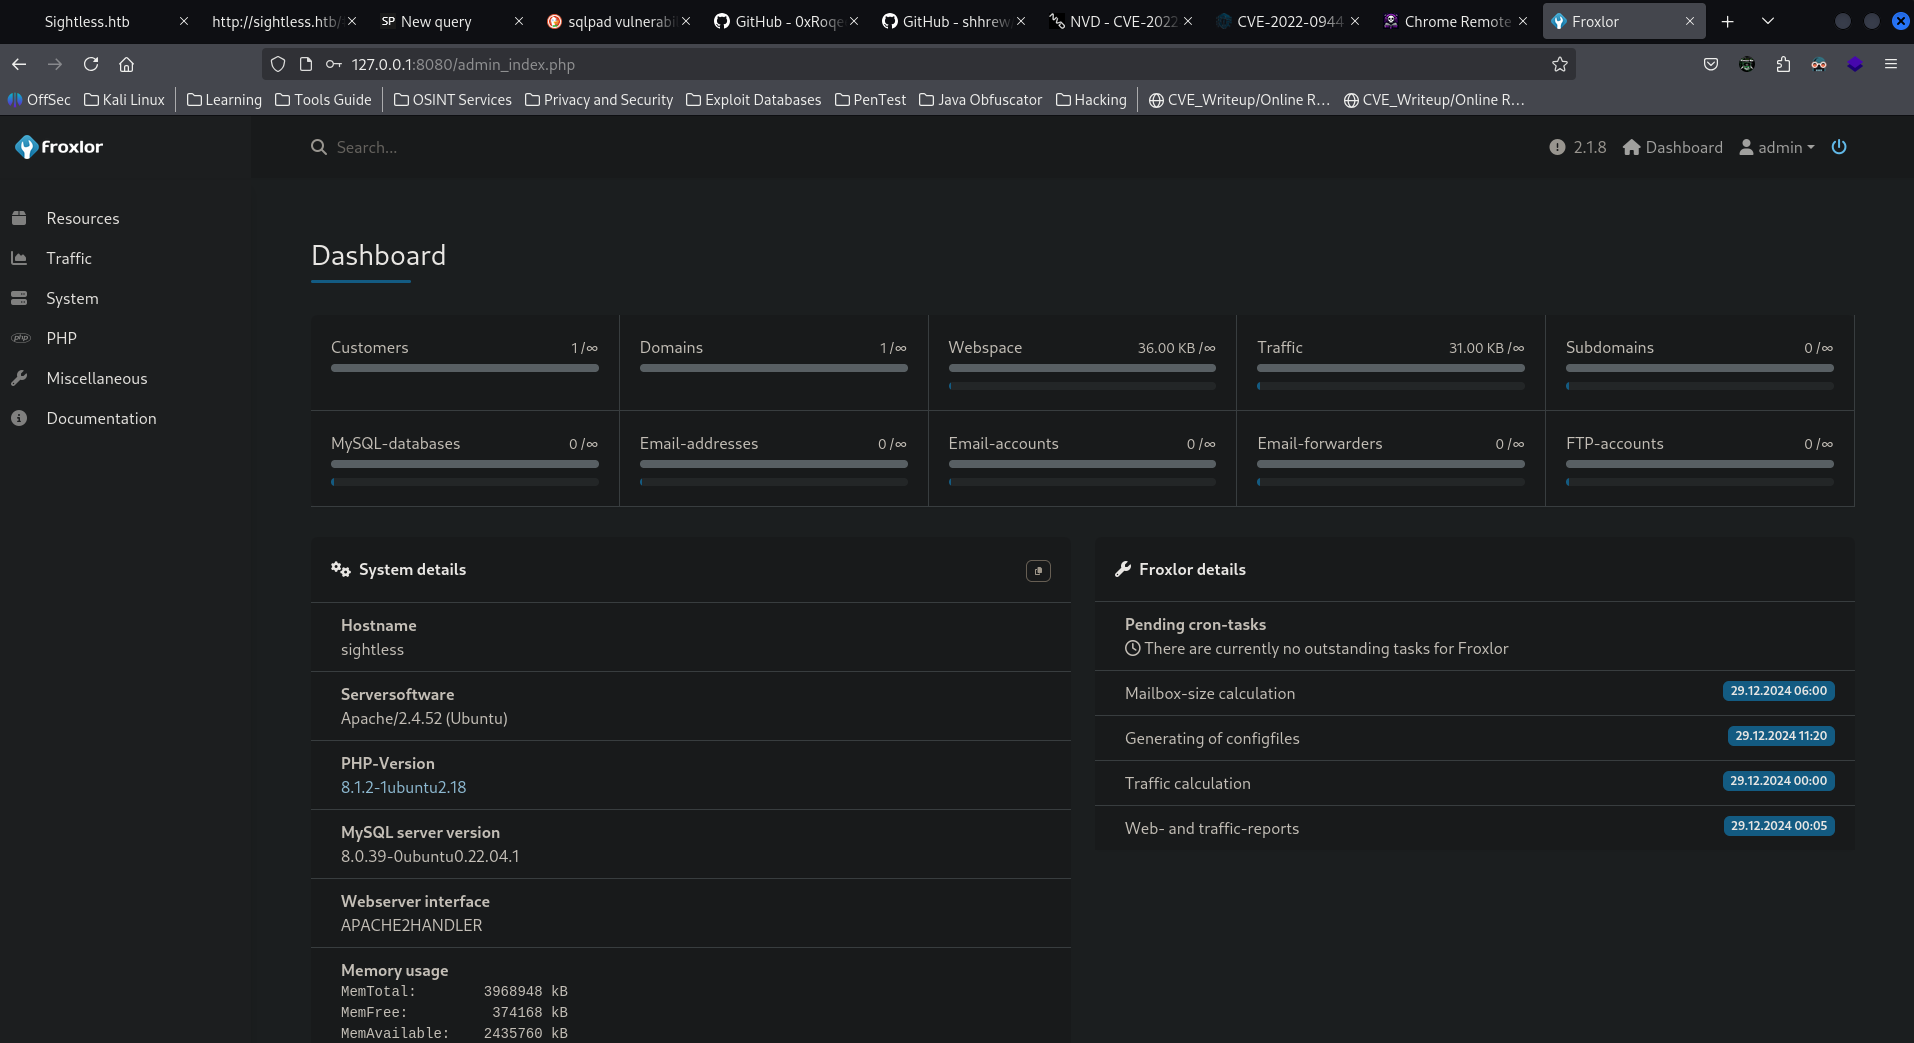
Task: Click the Mailbox-size calculation date badge
Action: (x=1778, y=691)
